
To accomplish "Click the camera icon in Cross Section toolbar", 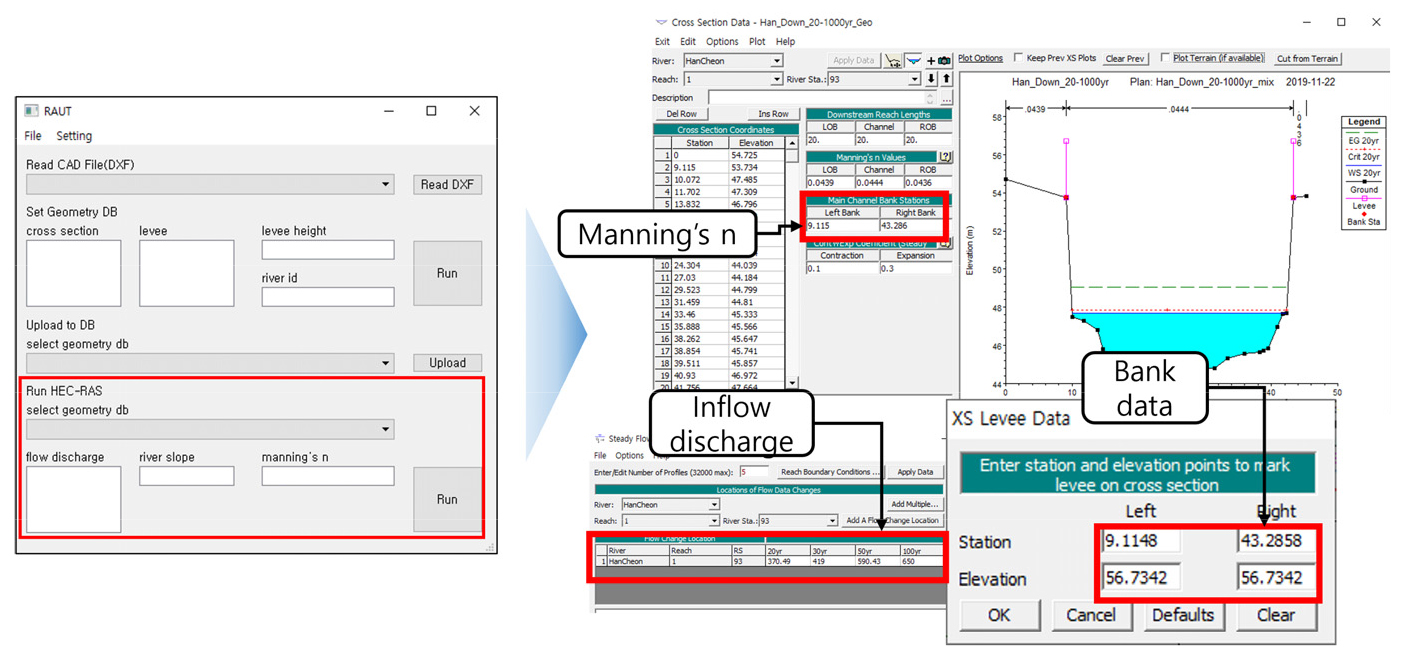I will (944, 61).
